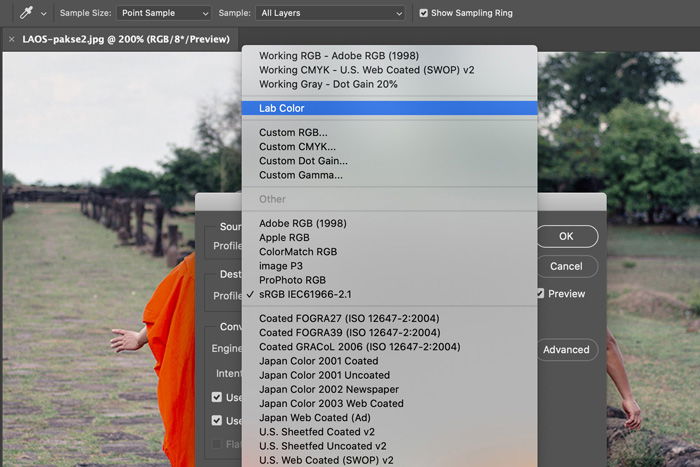This screenshot has height=467, width=700.
Task: Close the LAOS-pakse2.jpg document tab
Action: 12,39
